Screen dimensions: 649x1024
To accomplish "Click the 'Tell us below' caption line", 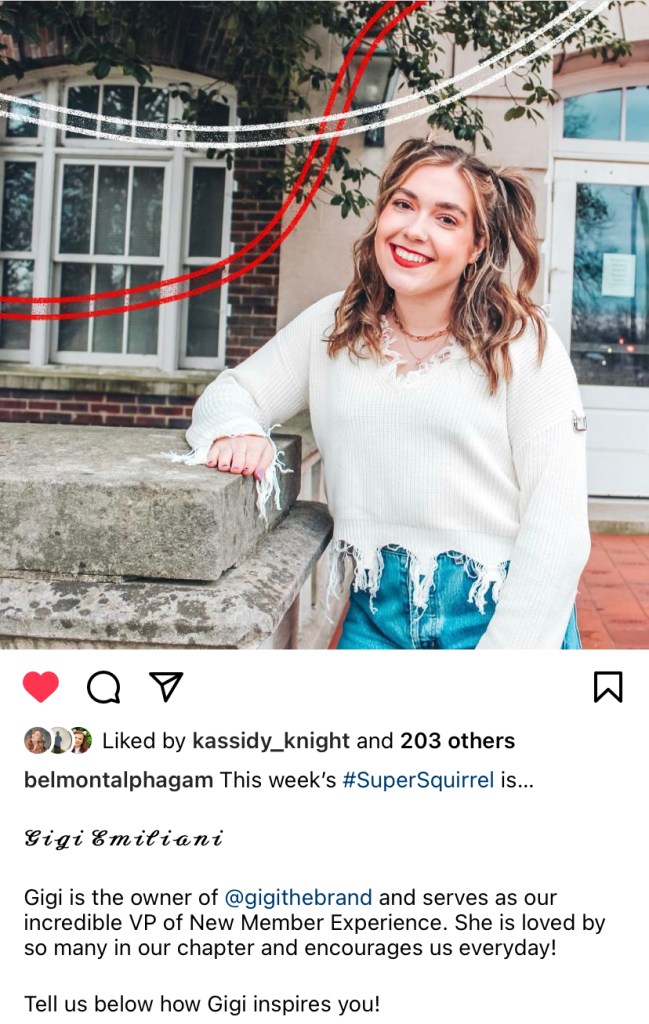I will click(x=202, y=1004).
